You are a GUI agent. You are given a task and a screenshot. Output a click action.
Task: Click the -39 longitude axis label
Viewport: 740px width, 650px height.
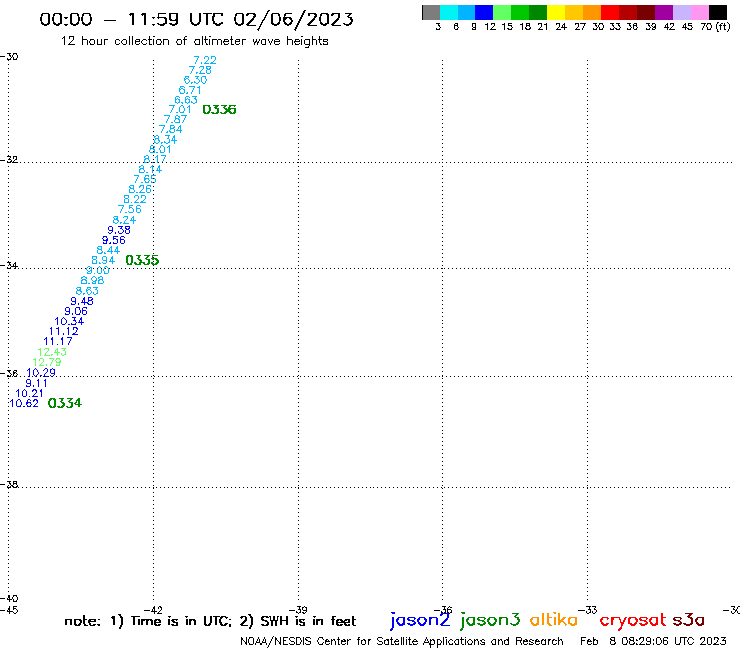point(298,610)
